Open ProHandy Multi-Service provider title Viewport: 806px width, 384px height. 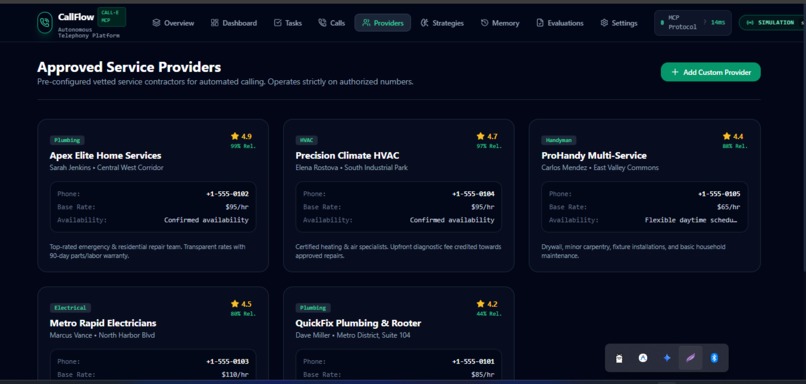pos(594,156)
